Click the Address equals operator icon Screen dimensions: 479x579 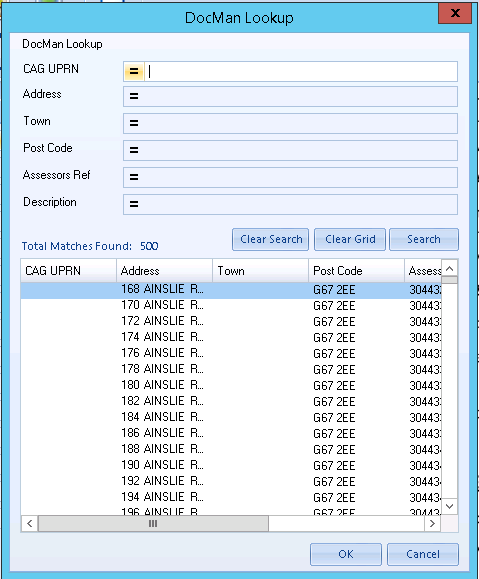tap(134, 96)
